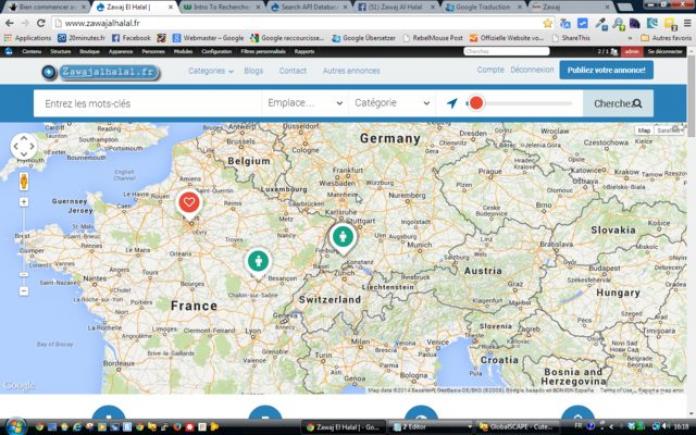Open the Boutique admin menu

pos(90,51)
